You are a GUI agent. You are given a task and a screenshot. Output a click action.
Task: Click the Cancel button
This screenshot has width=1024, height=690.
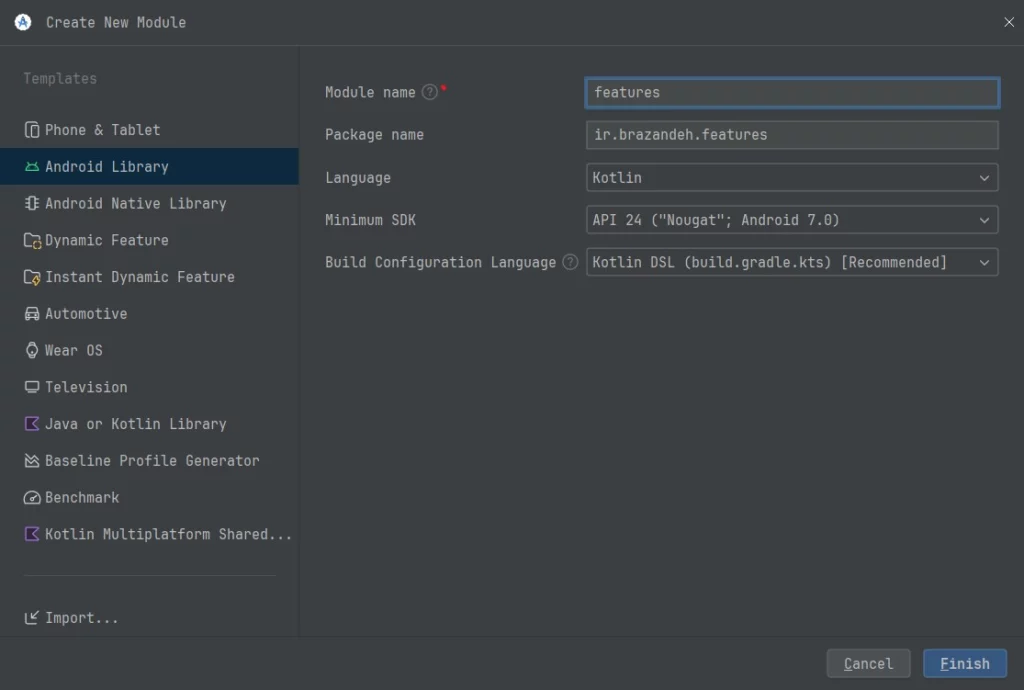pos(868,664)
